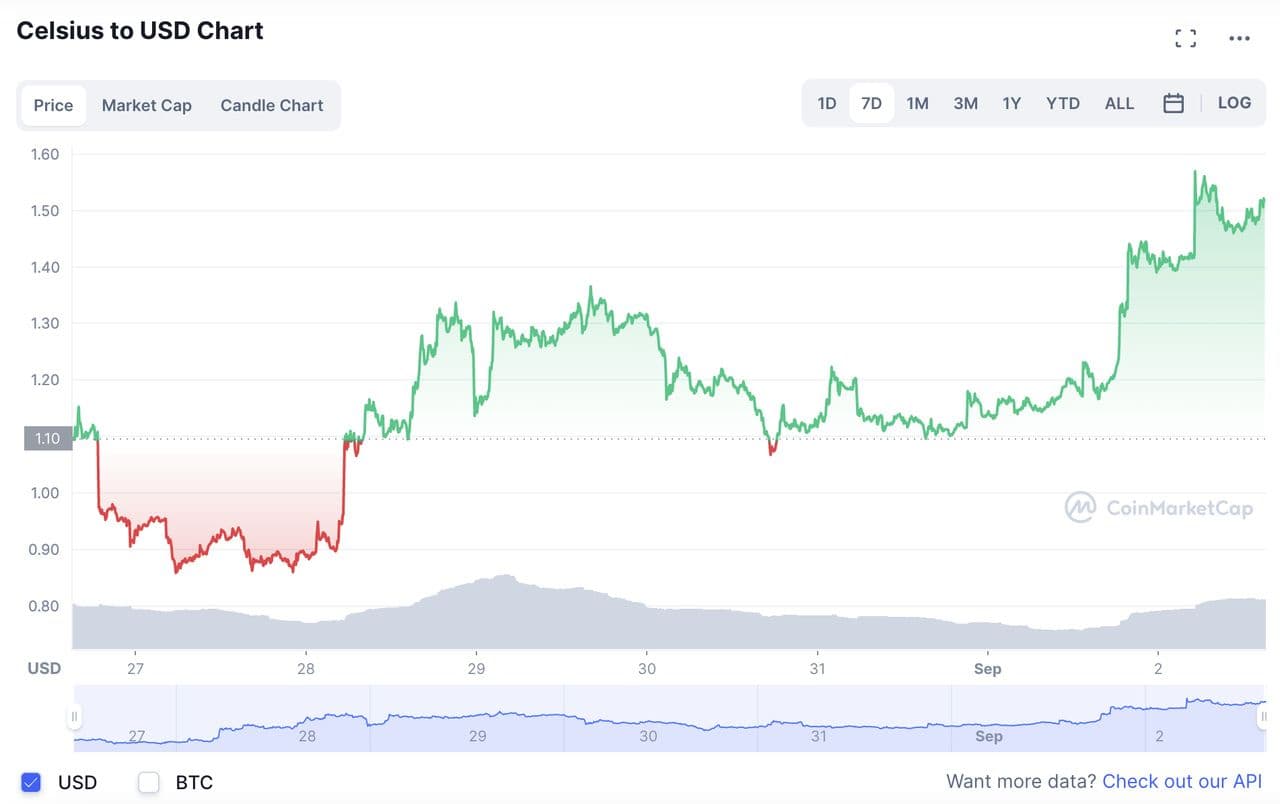The height and width of the screenshot is (804, 1280).
Task: Enable the BTC checkbox
Action: click(149, 782)
